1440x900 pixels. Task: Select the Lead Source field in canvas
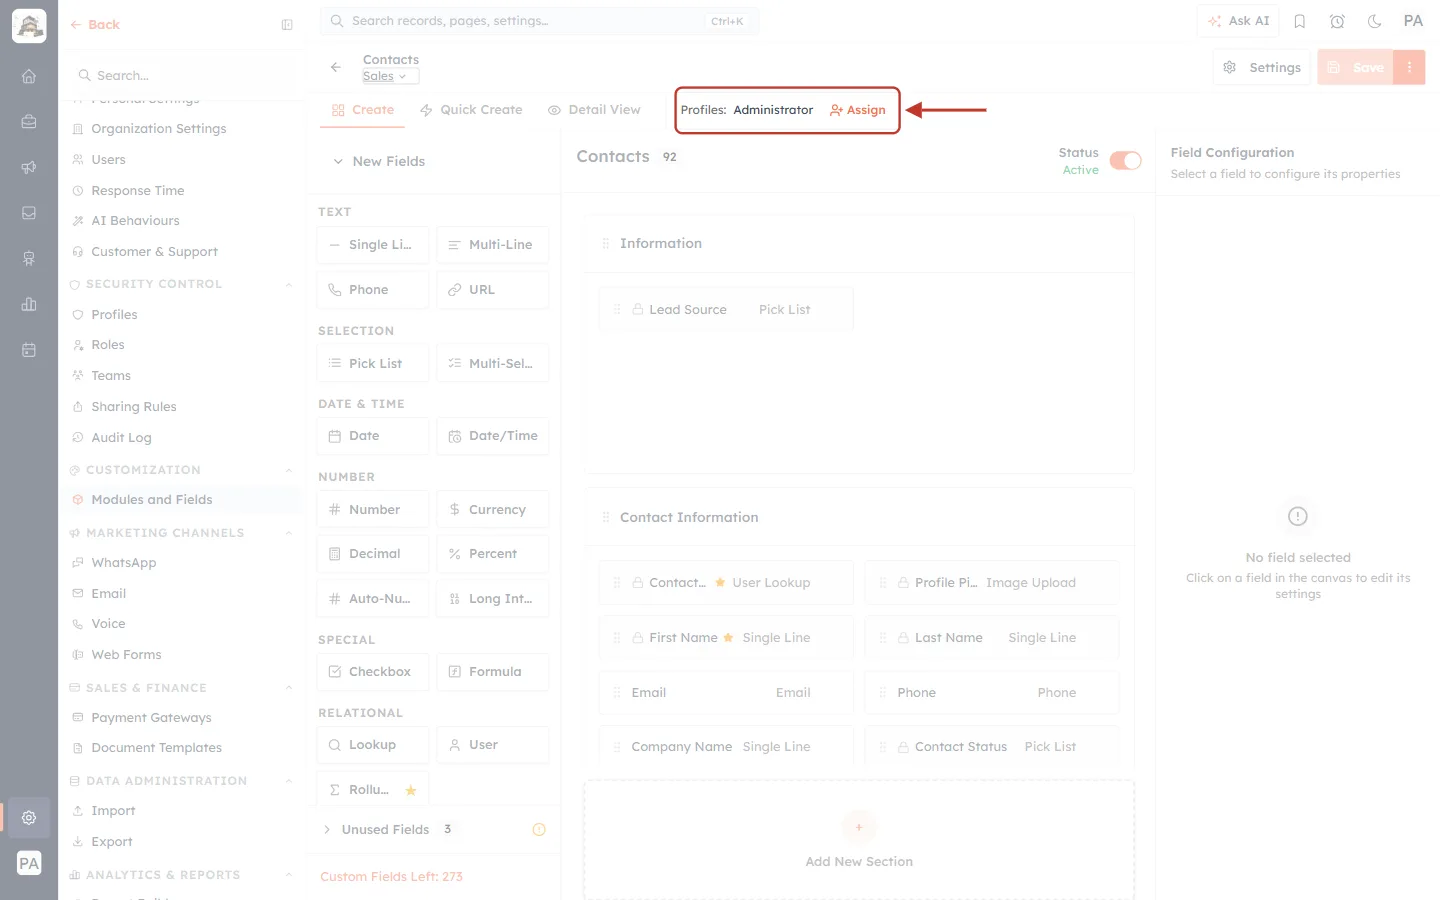click(x=727, y=310)
